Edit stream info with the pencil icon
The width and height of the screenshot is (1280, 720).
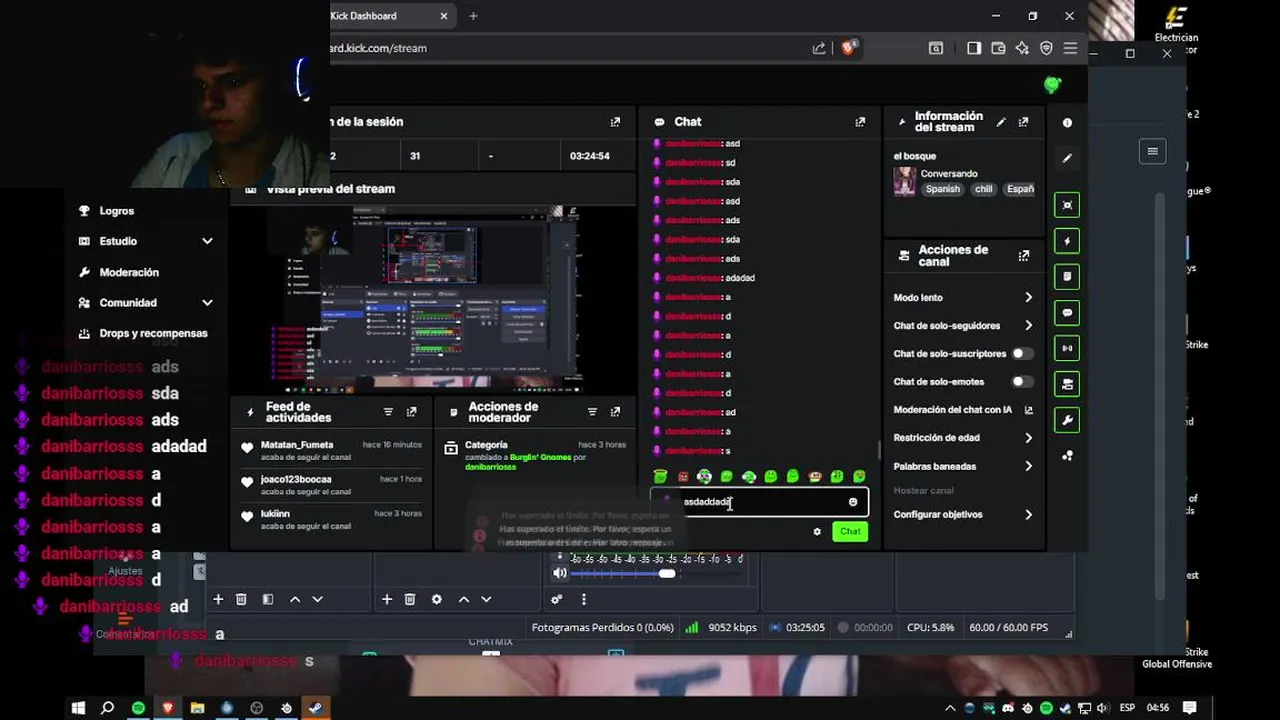tap(1001, 122)
